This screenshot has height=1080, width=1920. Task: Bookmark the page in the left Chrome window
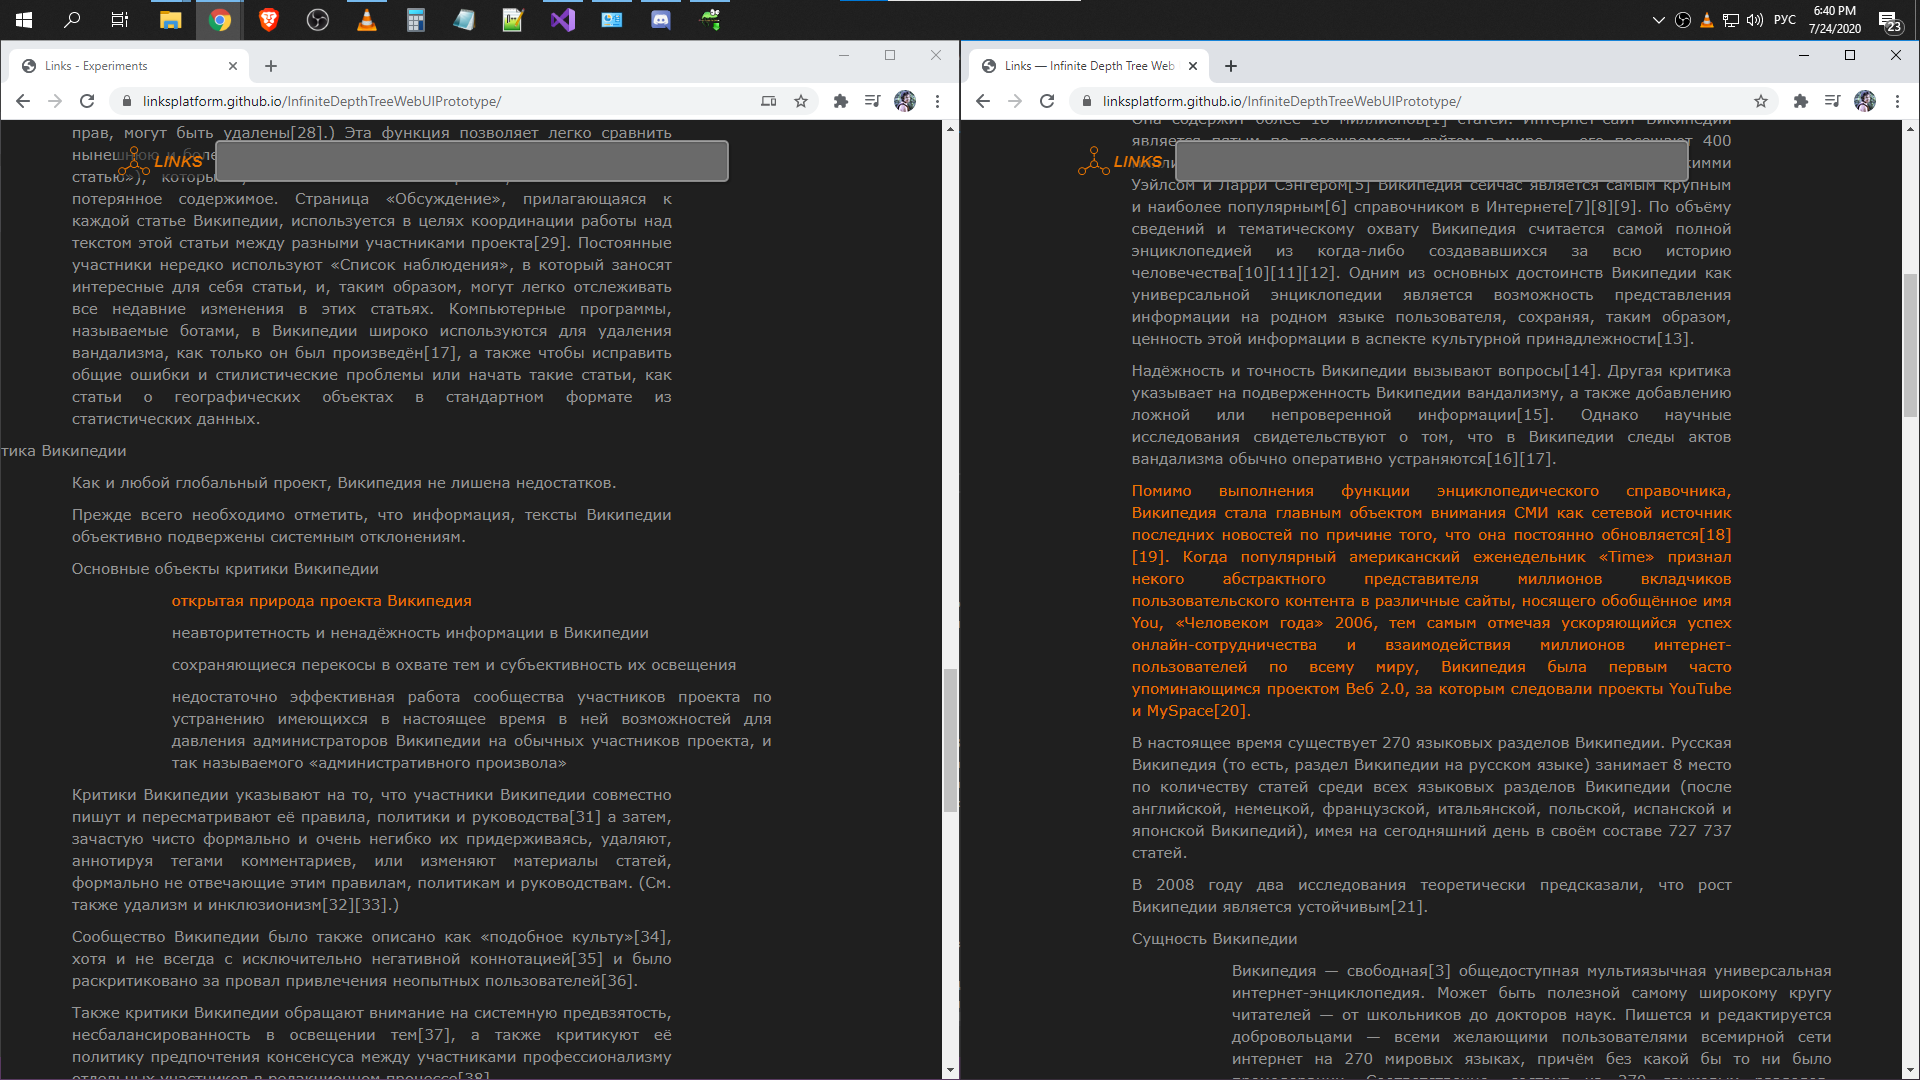[x=801, y=101]
